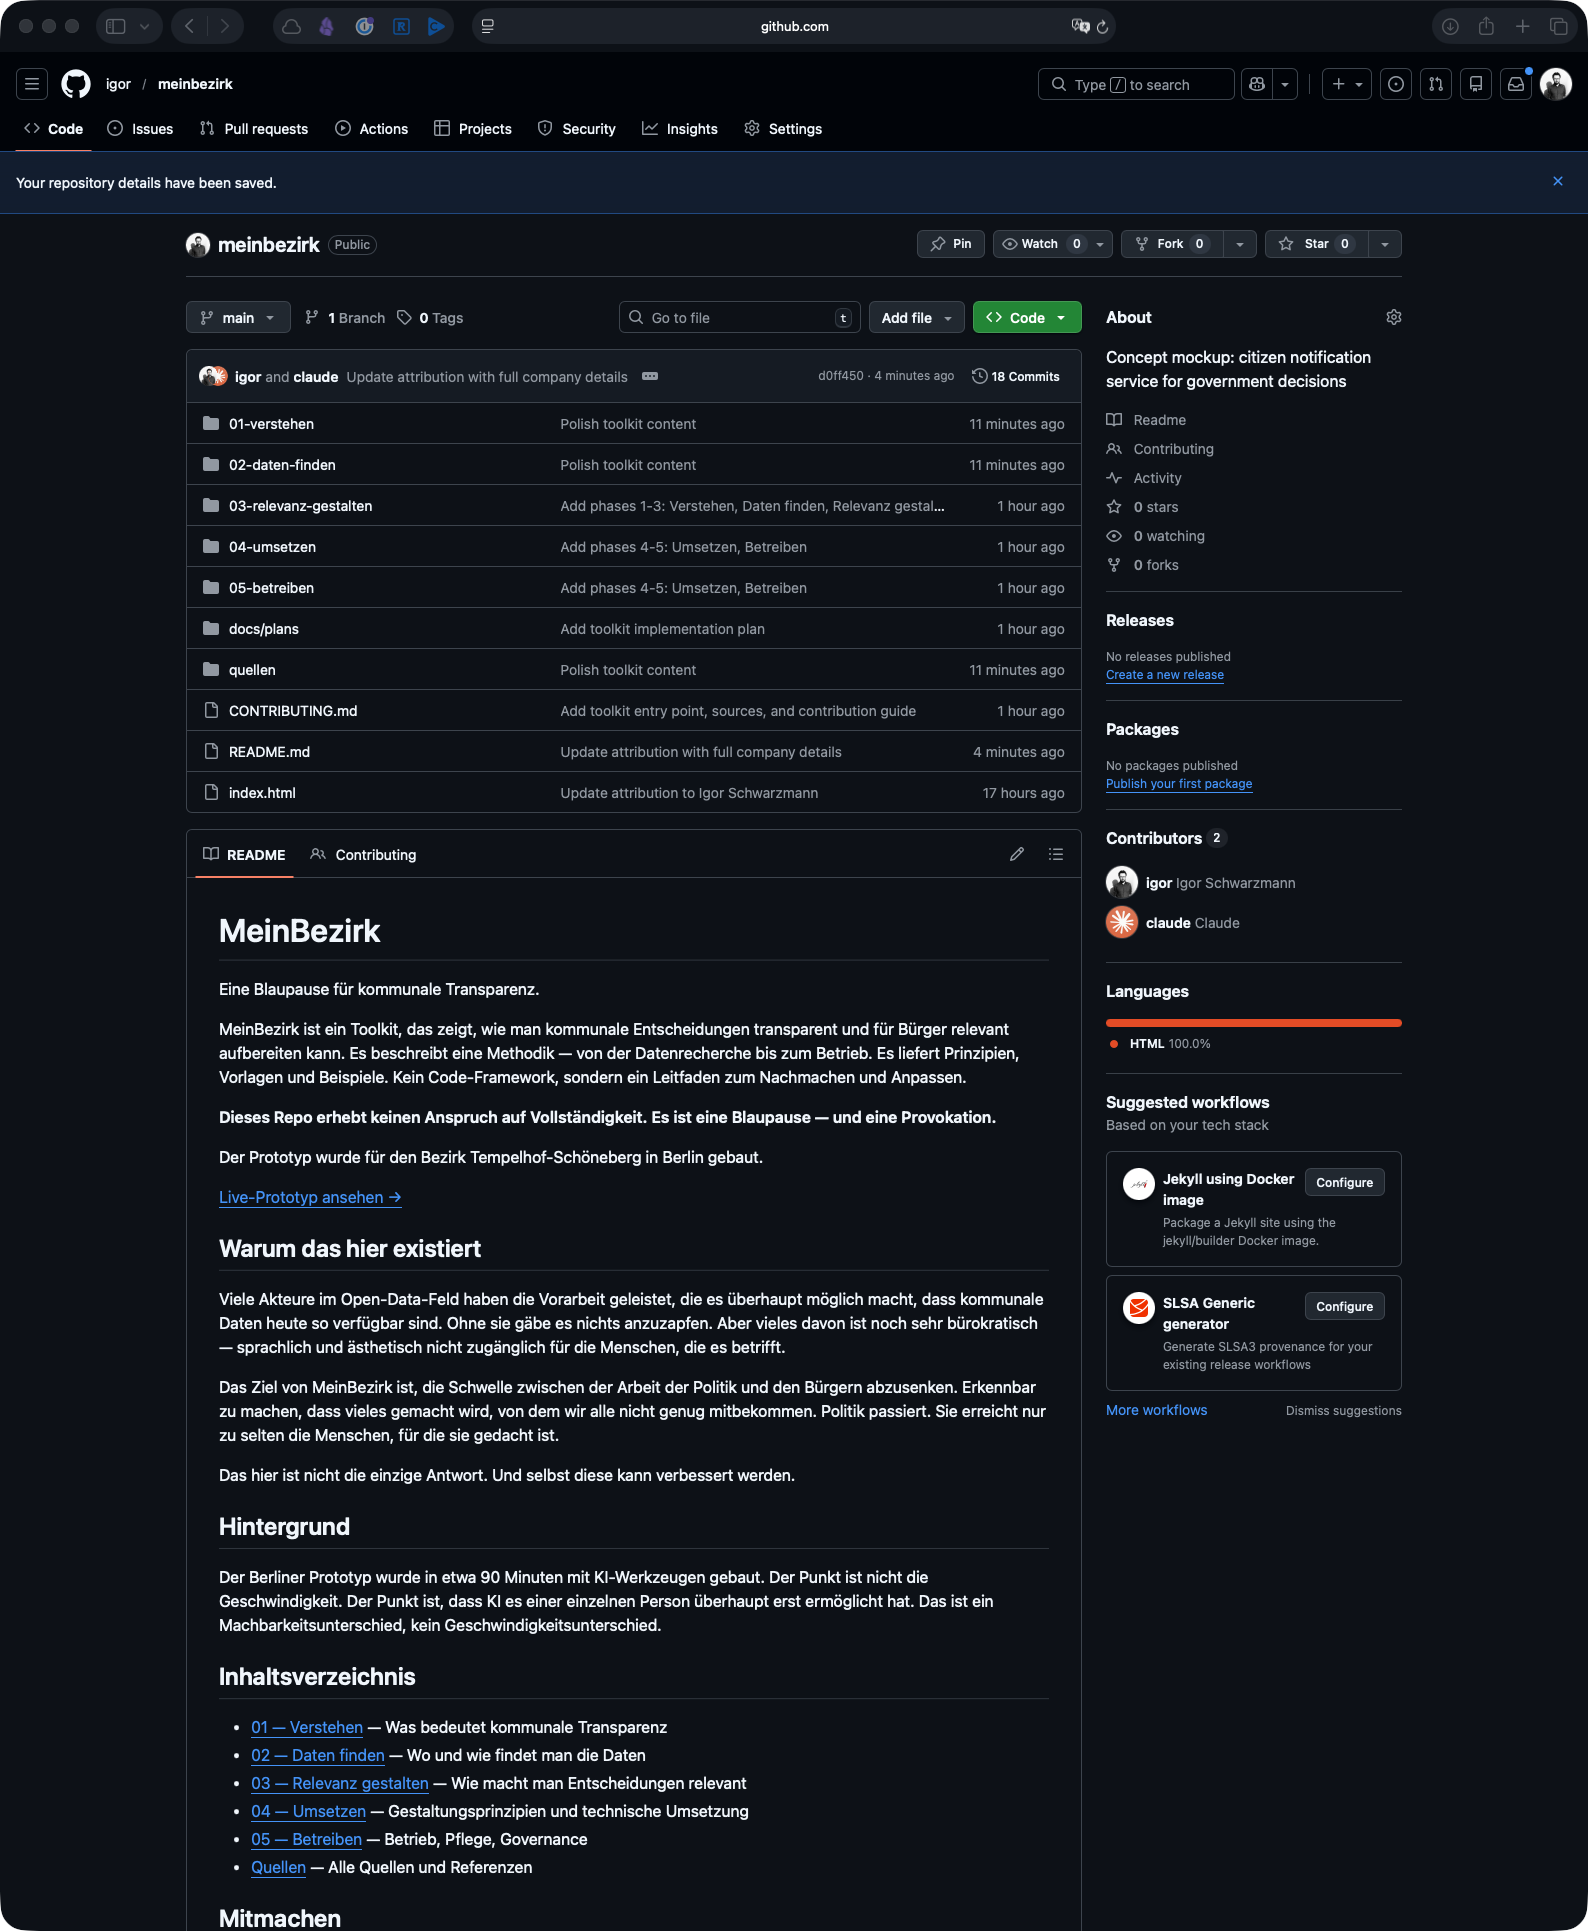Open the Security tab
This screenshot has height=1931, width=1588.
577,129
